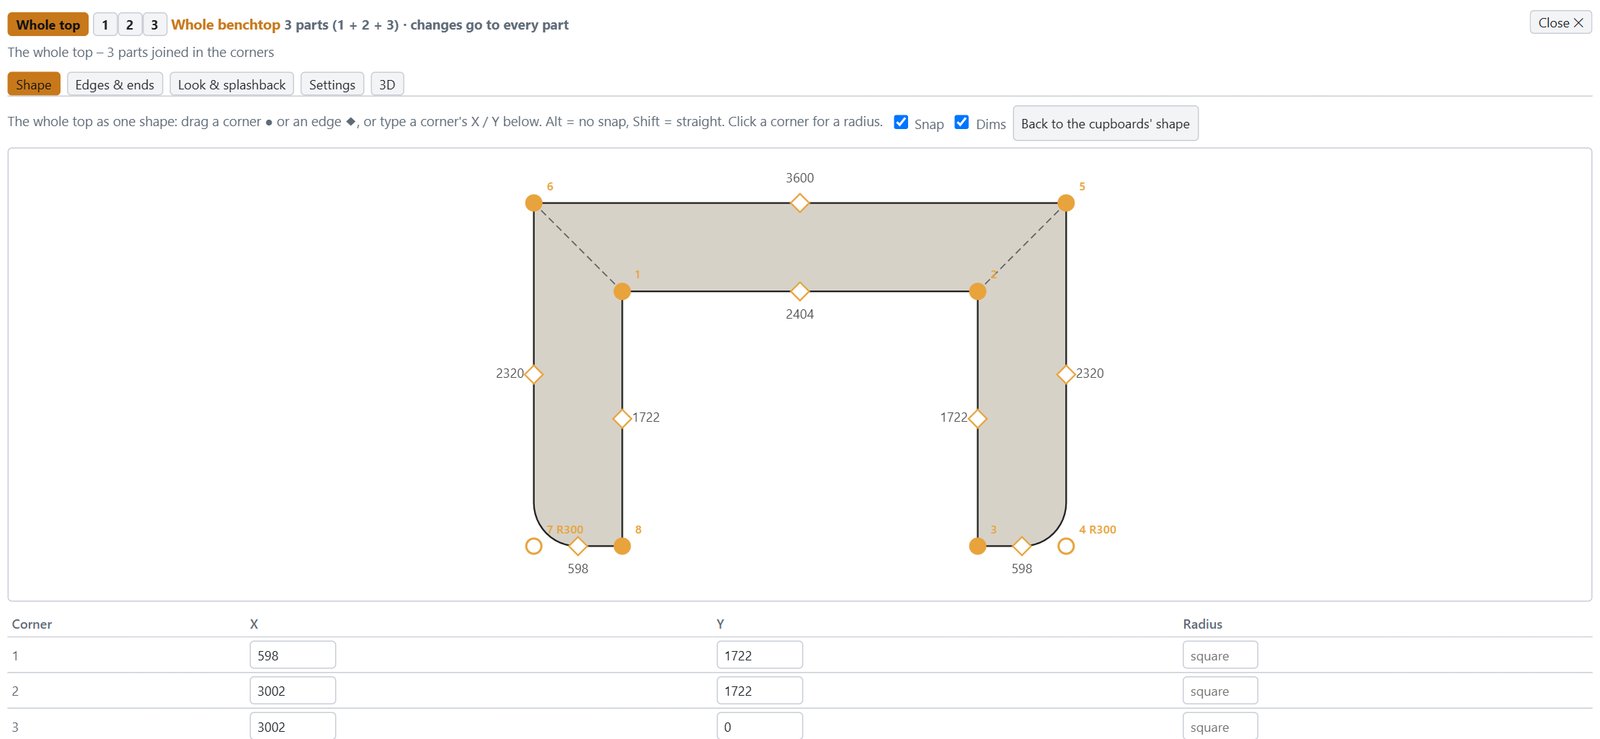Edit Radius field for corner 2

(1220, 690)
